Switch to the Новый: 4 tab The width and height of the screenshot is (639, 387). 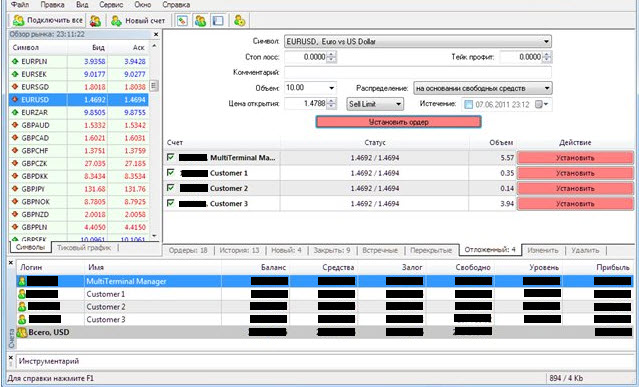click(286, 250)
